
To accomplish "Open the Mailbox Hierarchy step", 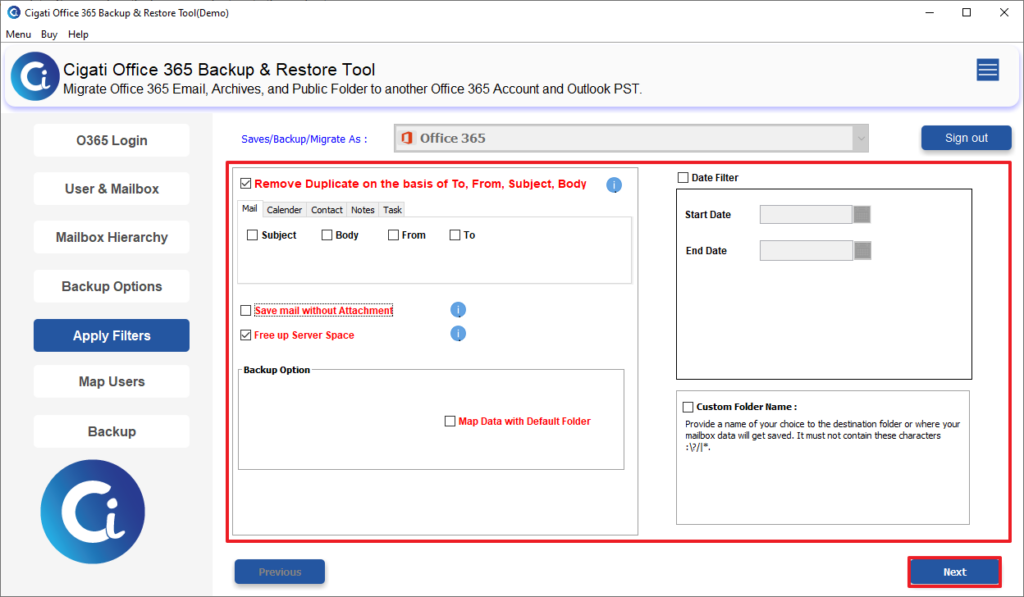I will 112,237.
